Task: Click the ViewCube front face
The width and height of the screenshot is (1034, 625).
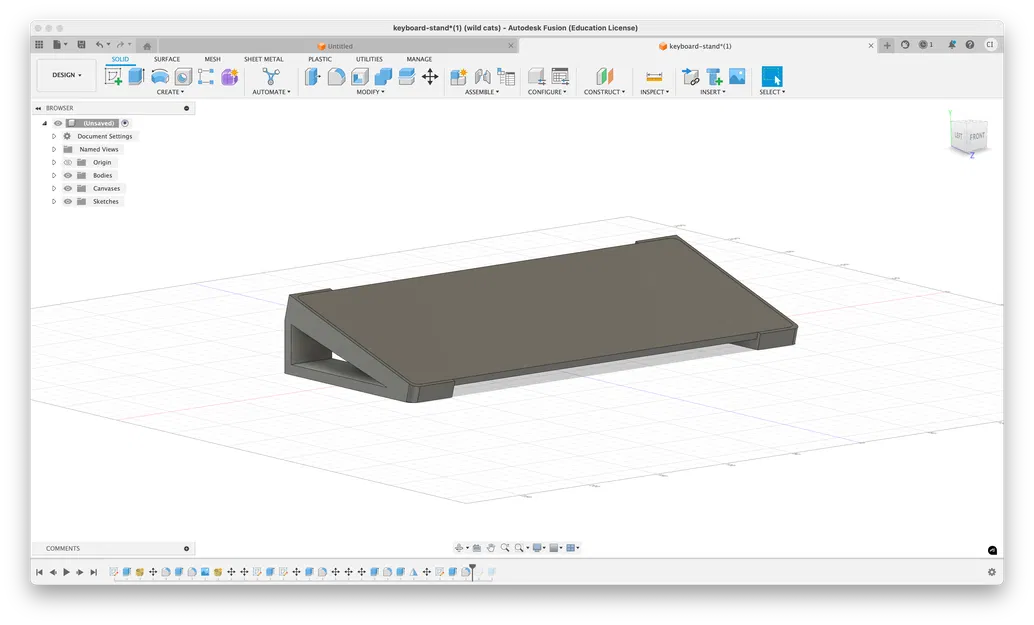Action: pos(977,136)
